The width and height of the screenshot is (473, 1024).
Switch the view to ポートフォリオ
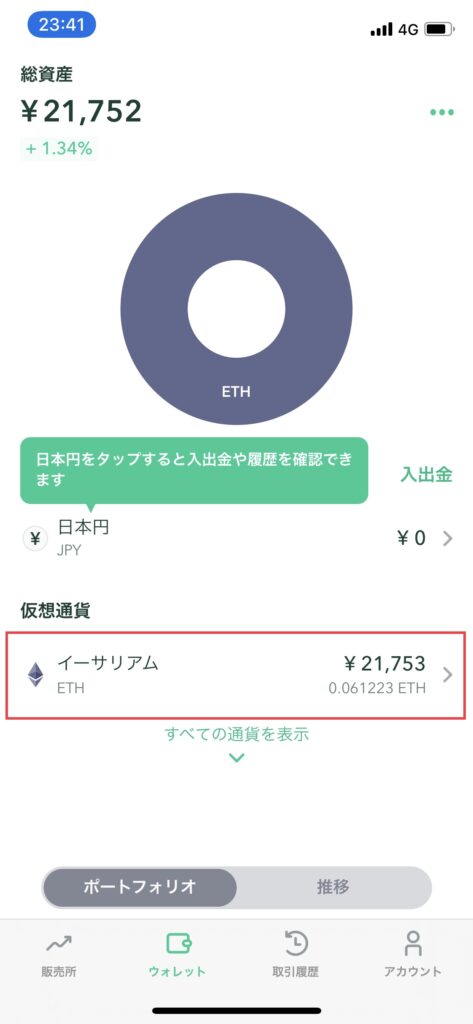[139, 887]
